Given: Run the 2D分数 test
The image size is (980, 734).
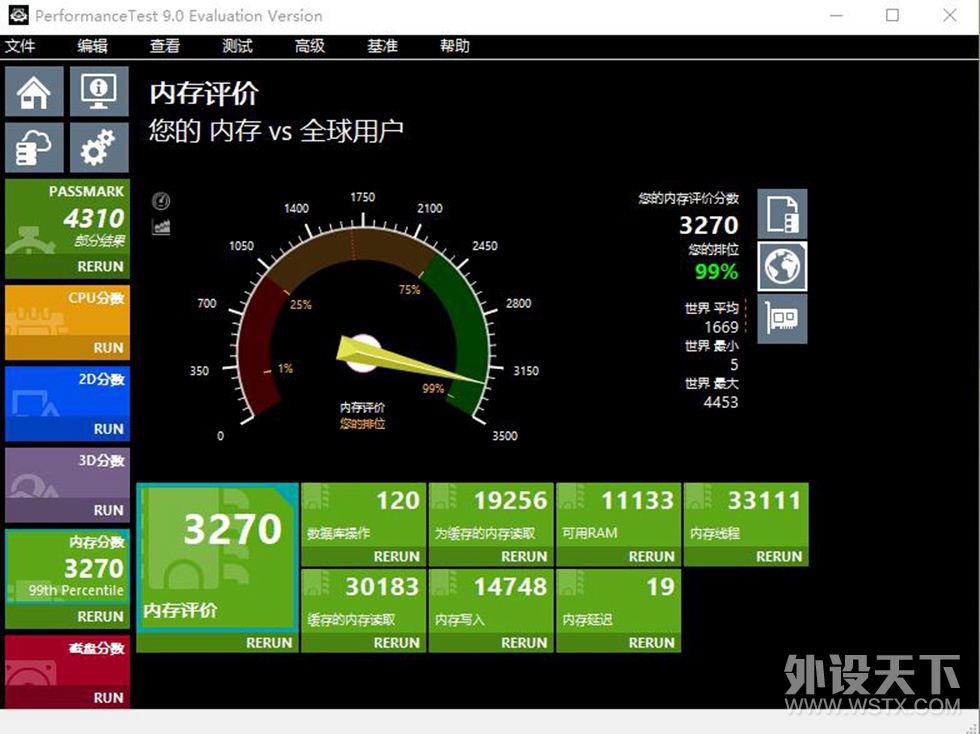Looking at the screenshot, I should [x=108, y=429].
